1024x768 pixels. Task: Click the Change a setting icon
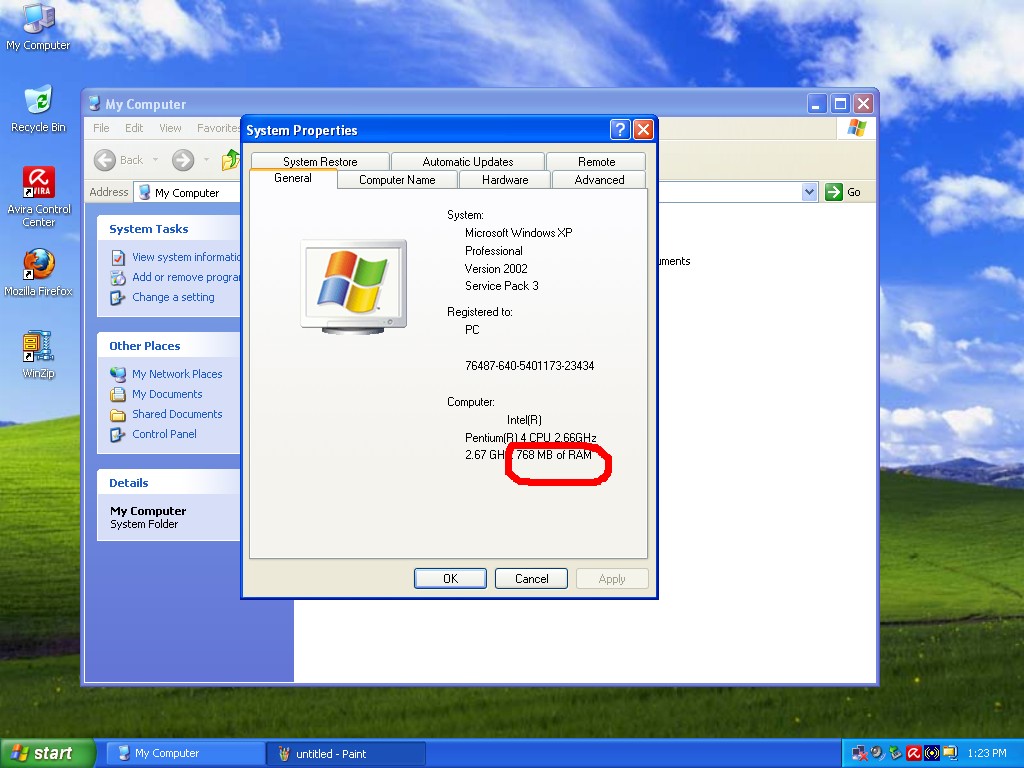118,298
